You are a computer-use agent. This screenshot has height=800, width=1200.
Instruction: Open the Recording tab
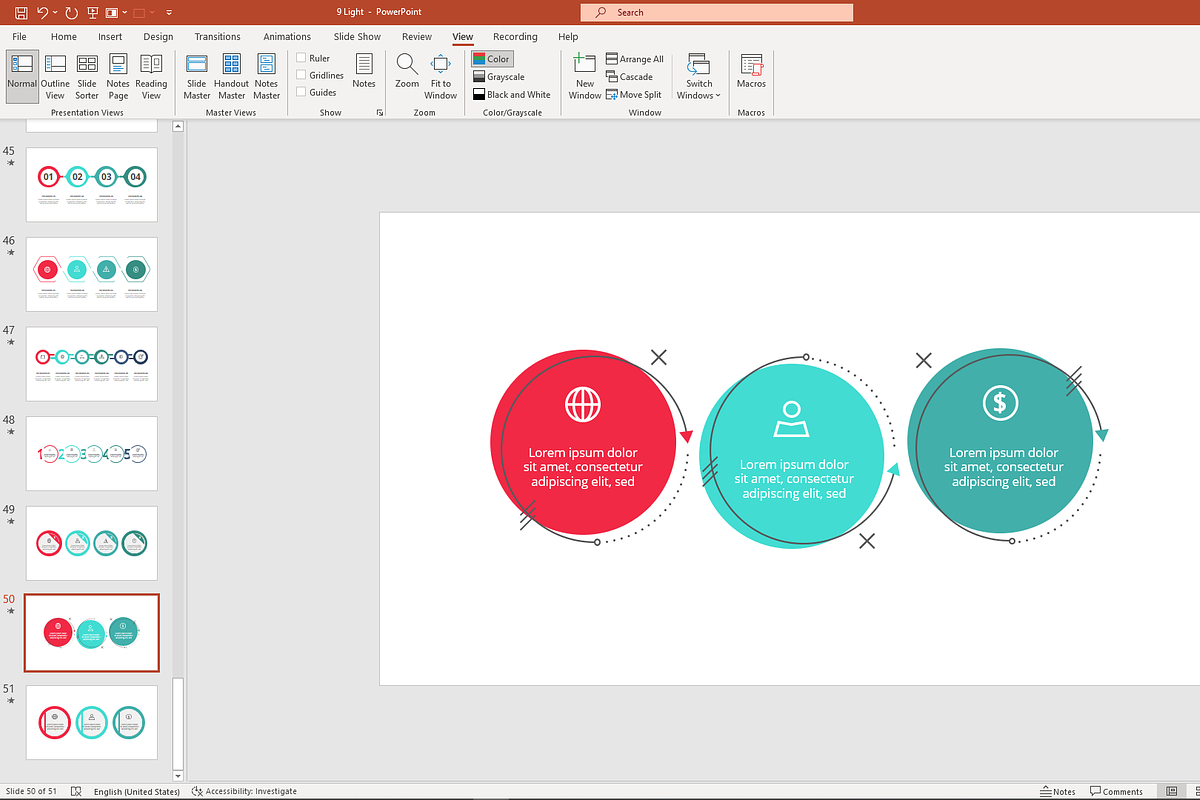point(515,37)
